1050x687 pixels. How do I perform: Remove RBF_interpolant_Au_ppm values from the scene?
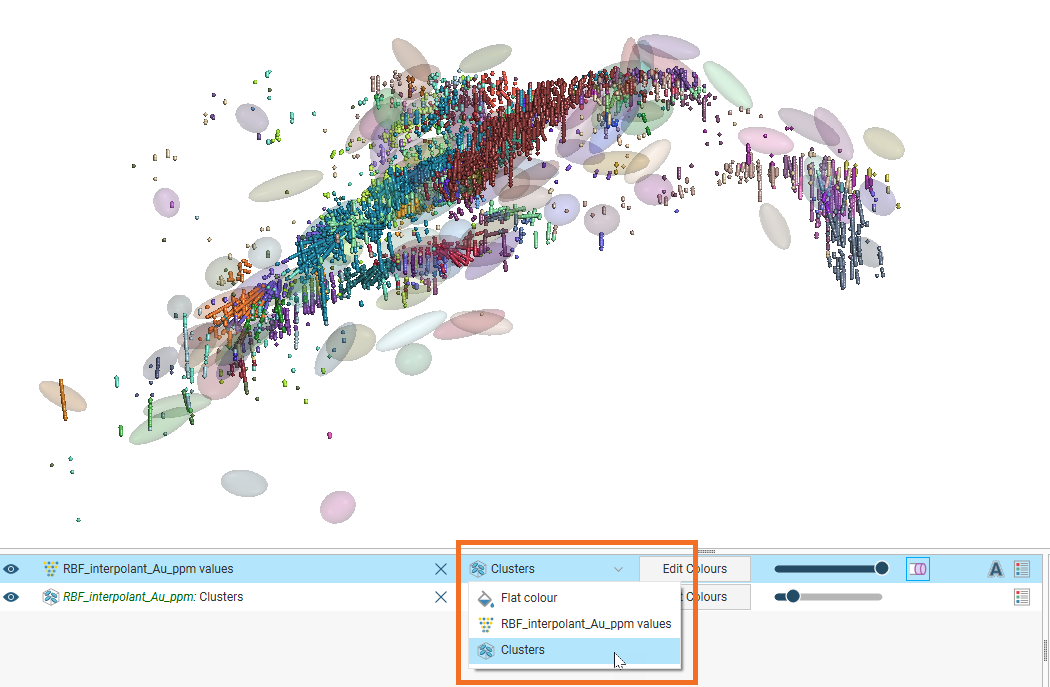coord(441,569)
